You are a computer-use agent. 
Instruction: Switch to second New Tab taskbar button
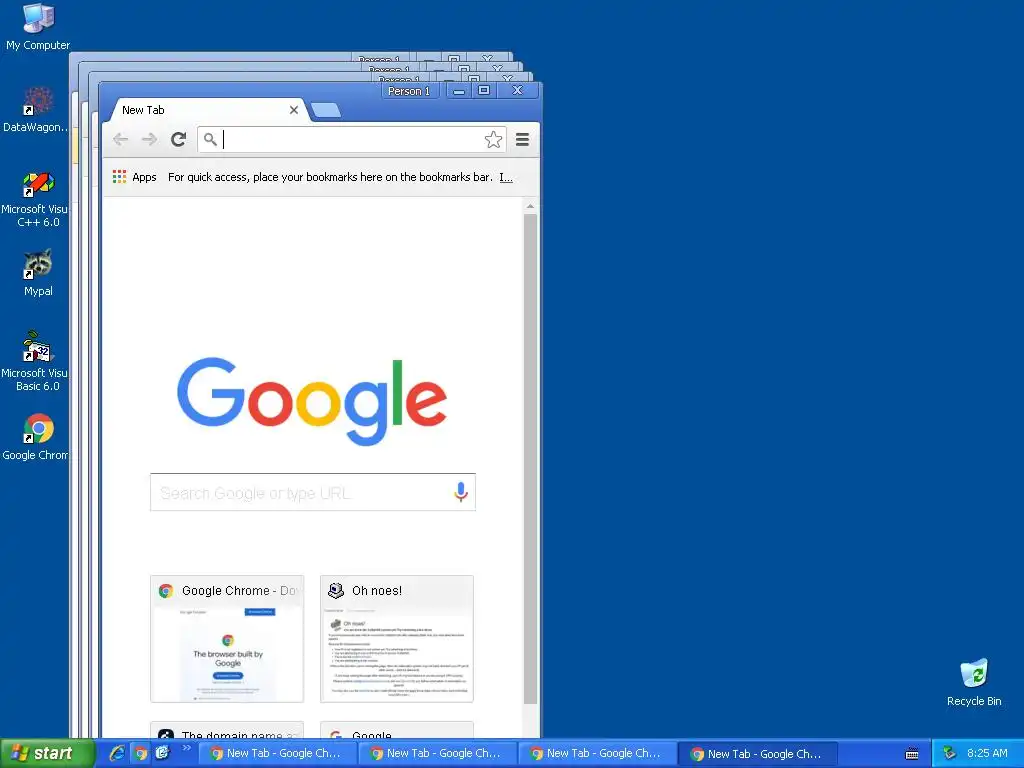(436, 753)
